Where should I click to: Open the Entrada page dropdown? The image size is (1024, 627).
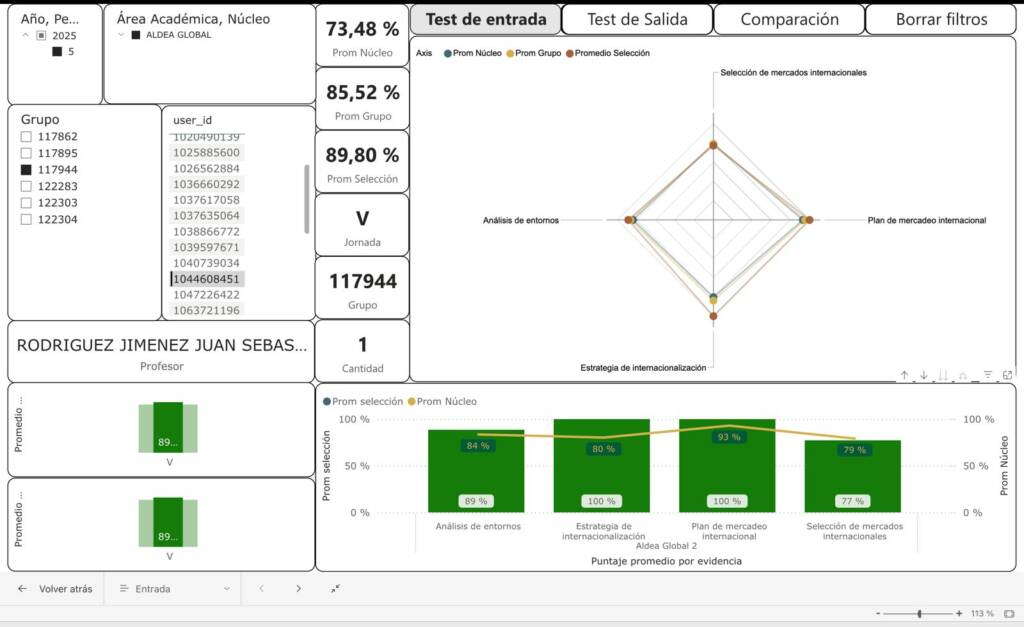[x=175, y=589]
